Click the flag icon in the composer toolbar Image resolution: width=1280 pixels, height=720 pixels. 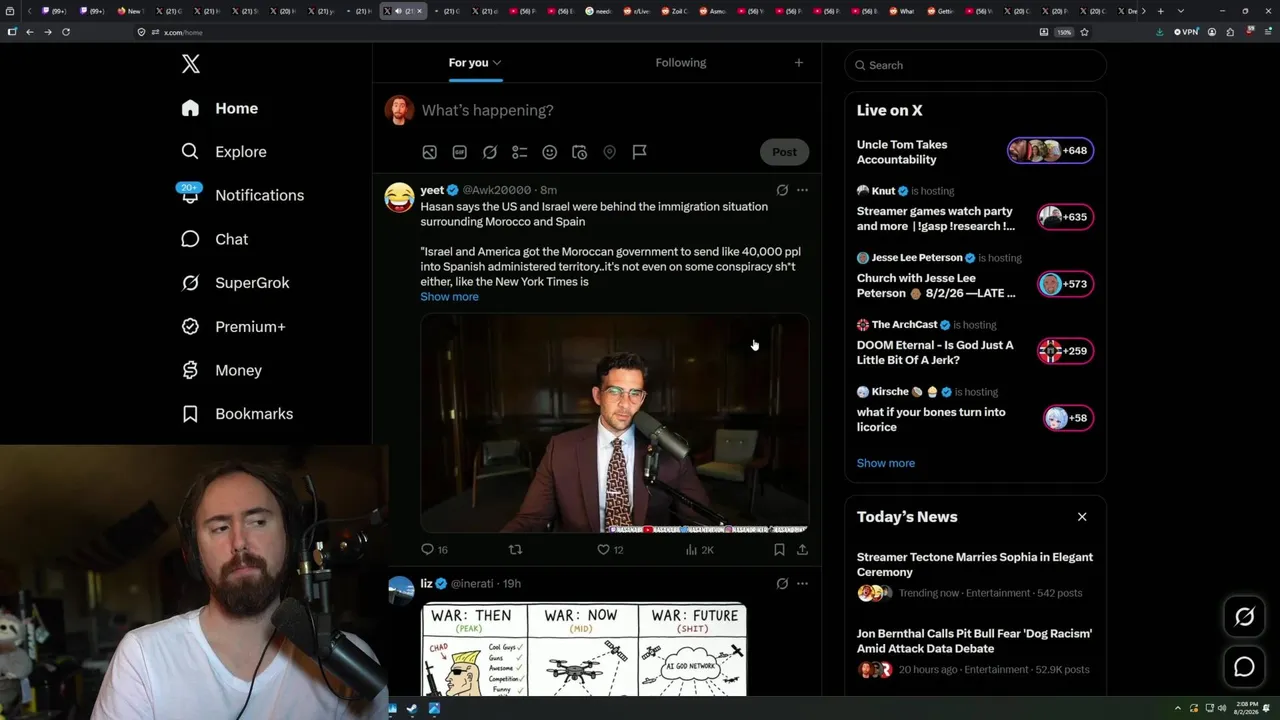point(639,152)
